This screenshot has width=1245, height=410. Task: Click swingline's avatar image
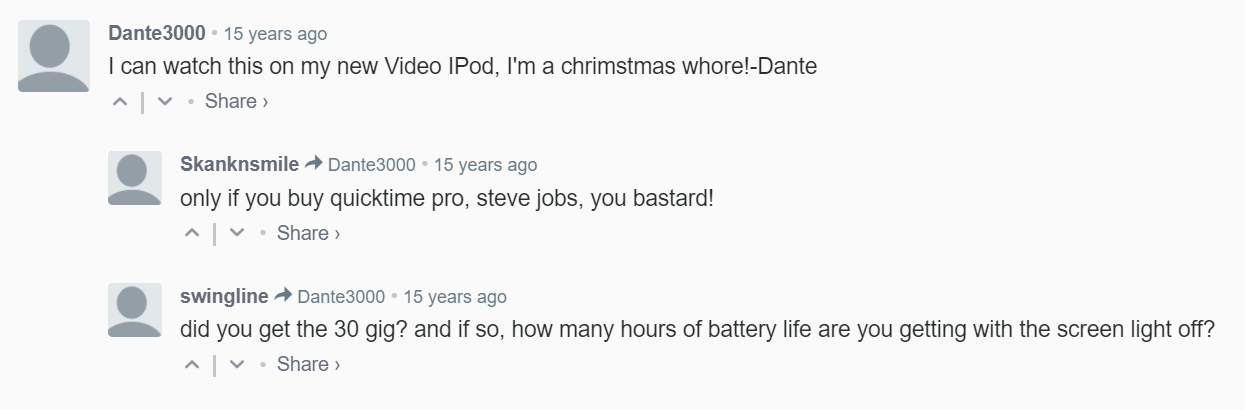coord(135,310)
